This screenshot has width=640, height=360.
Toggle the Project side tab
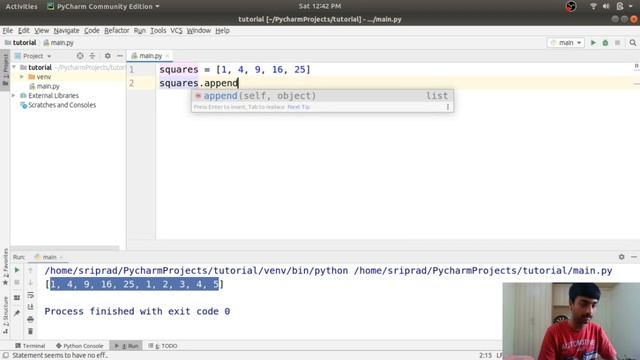[x=5, y=69]
